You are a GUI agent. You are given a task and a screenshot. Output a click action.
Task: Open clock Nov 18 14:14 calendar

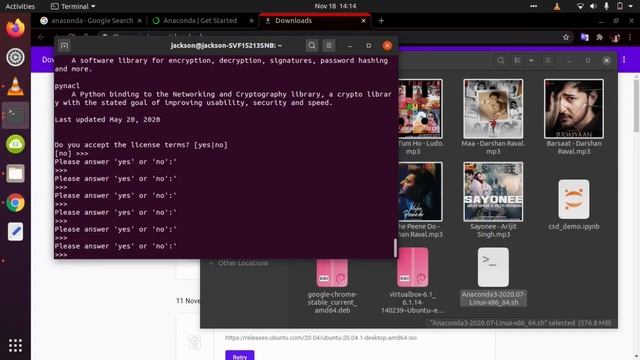point(335,6)
